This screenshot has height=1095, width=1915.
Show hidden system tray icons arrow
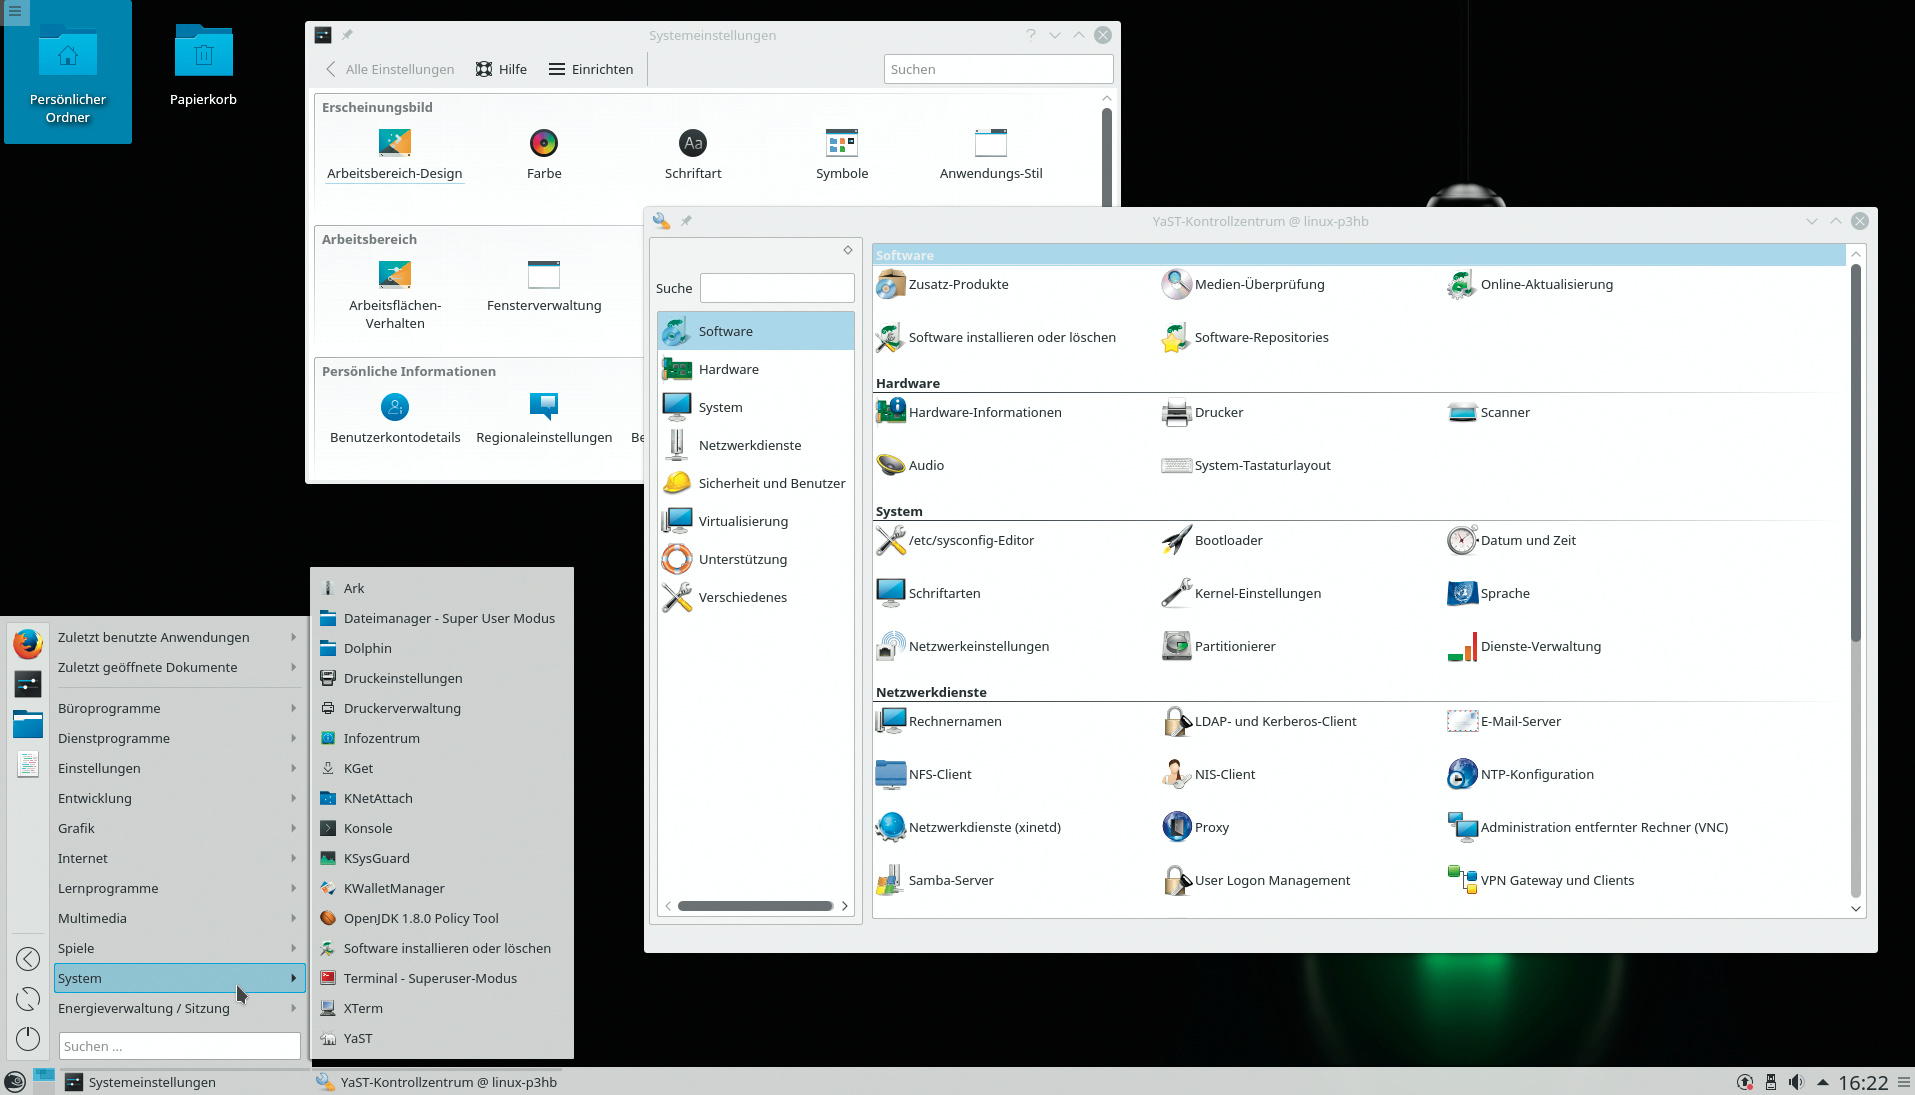point(1822,1082)
